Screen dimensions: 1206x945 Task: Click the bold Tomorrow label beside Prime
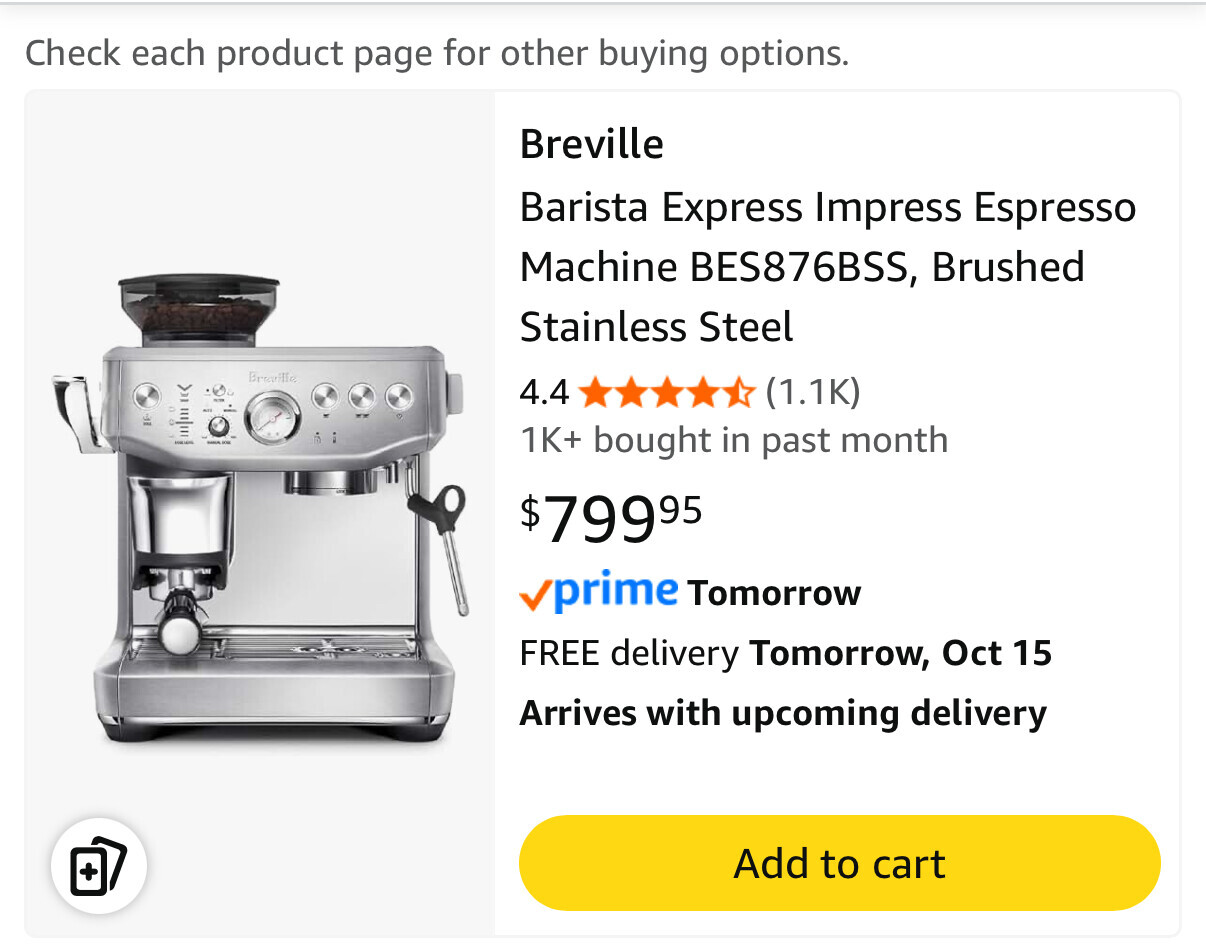774,593
